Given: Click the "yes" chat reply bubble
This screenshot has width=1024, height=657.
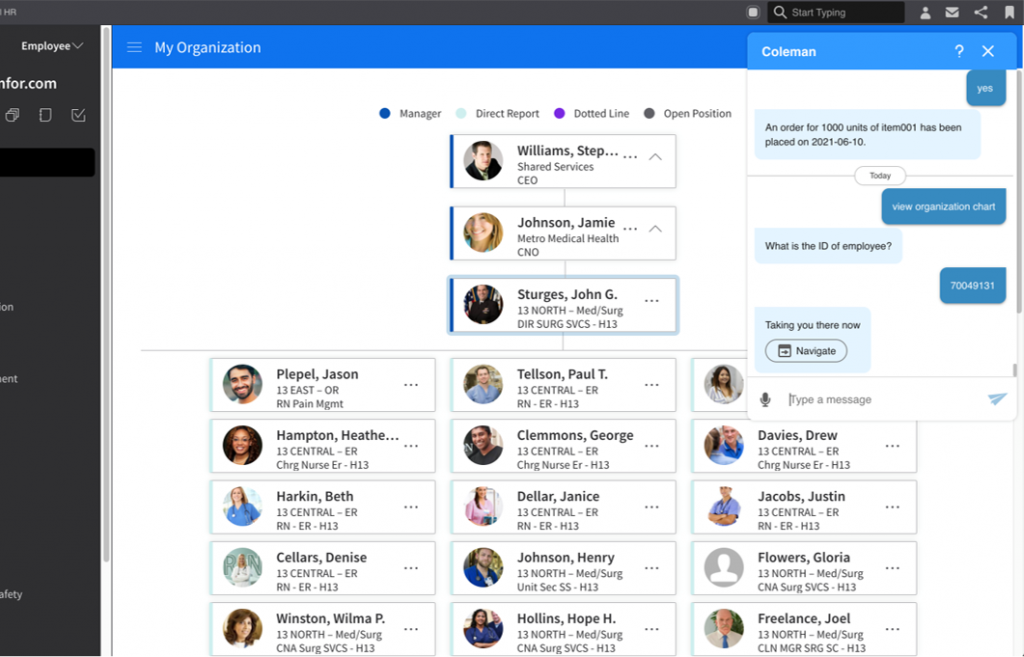Looking at the screenshot, I should coord(985,88).
